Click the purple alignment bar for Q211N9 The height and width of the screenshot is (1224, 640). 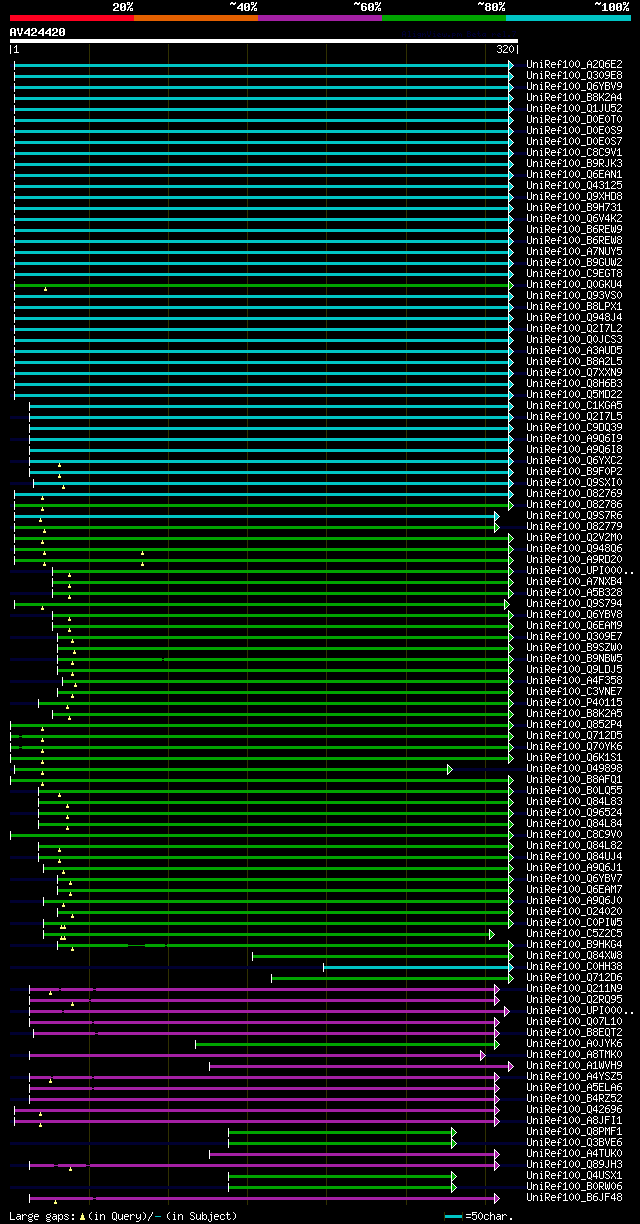coord(263,988)
